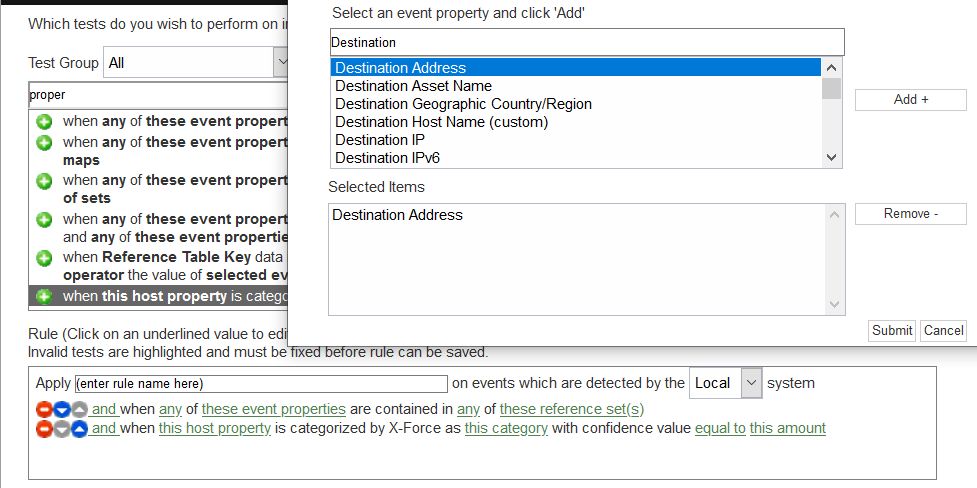
Task: Click the 'this category' link
Action: tap(506, 429)
